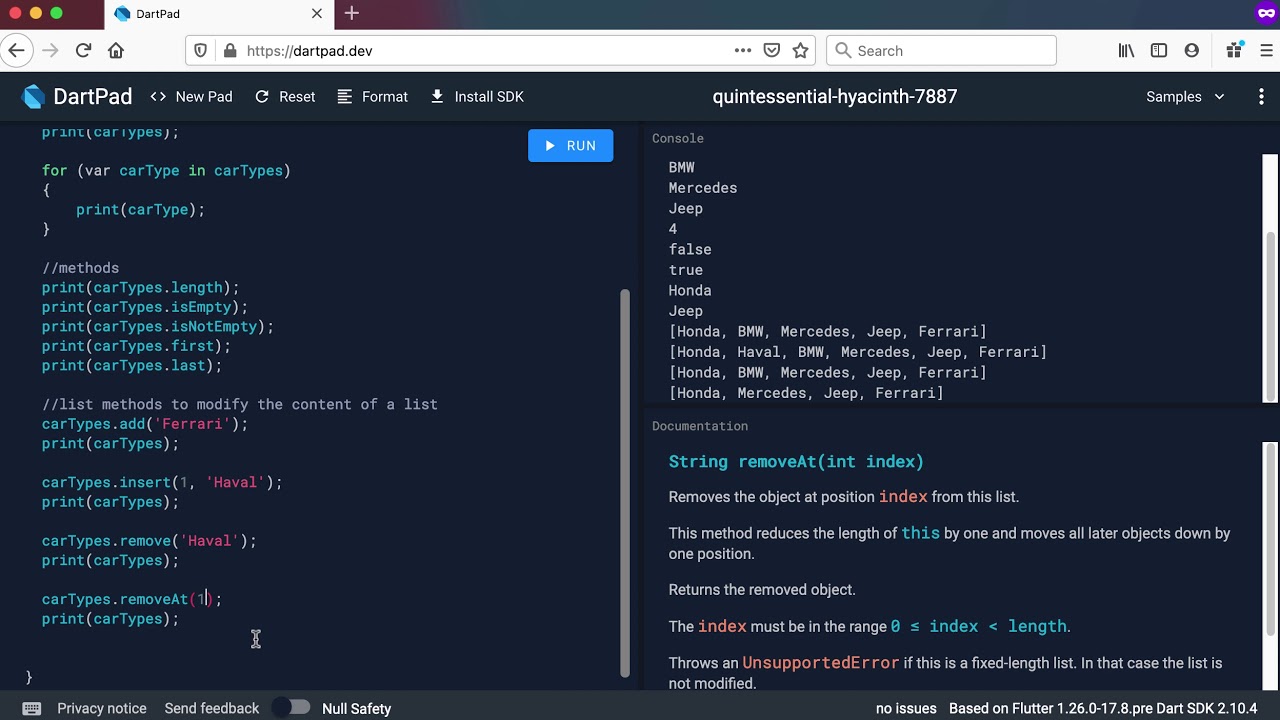Click the pad title quintessential-hyacinth-7887
1280x720 pixels.
pos(835,97)
